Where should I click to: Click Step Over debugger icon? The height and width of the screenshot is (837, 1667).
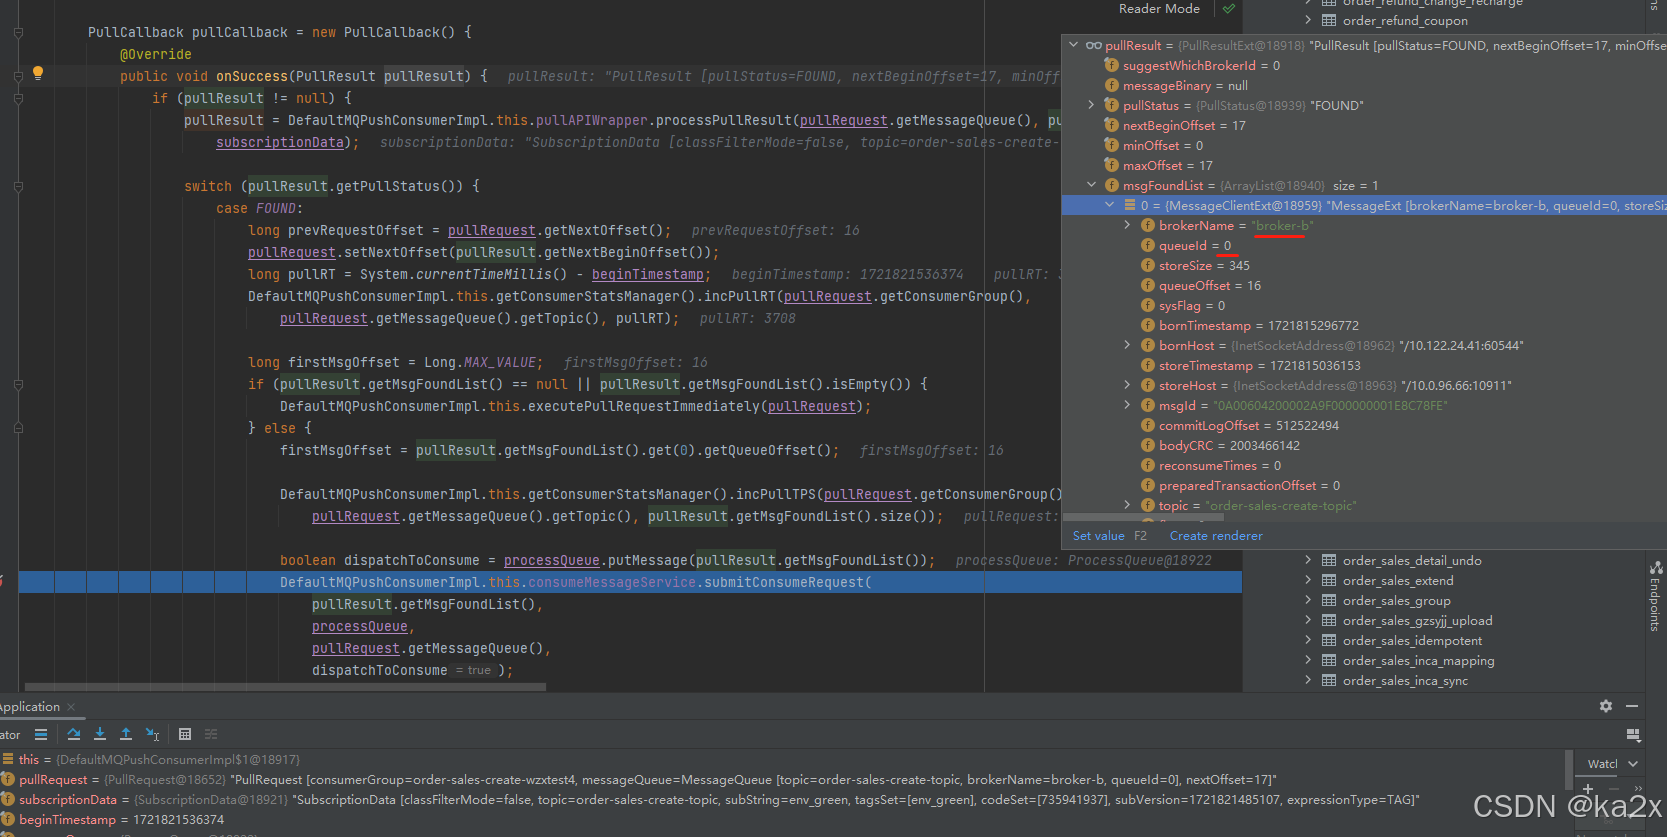73,734
